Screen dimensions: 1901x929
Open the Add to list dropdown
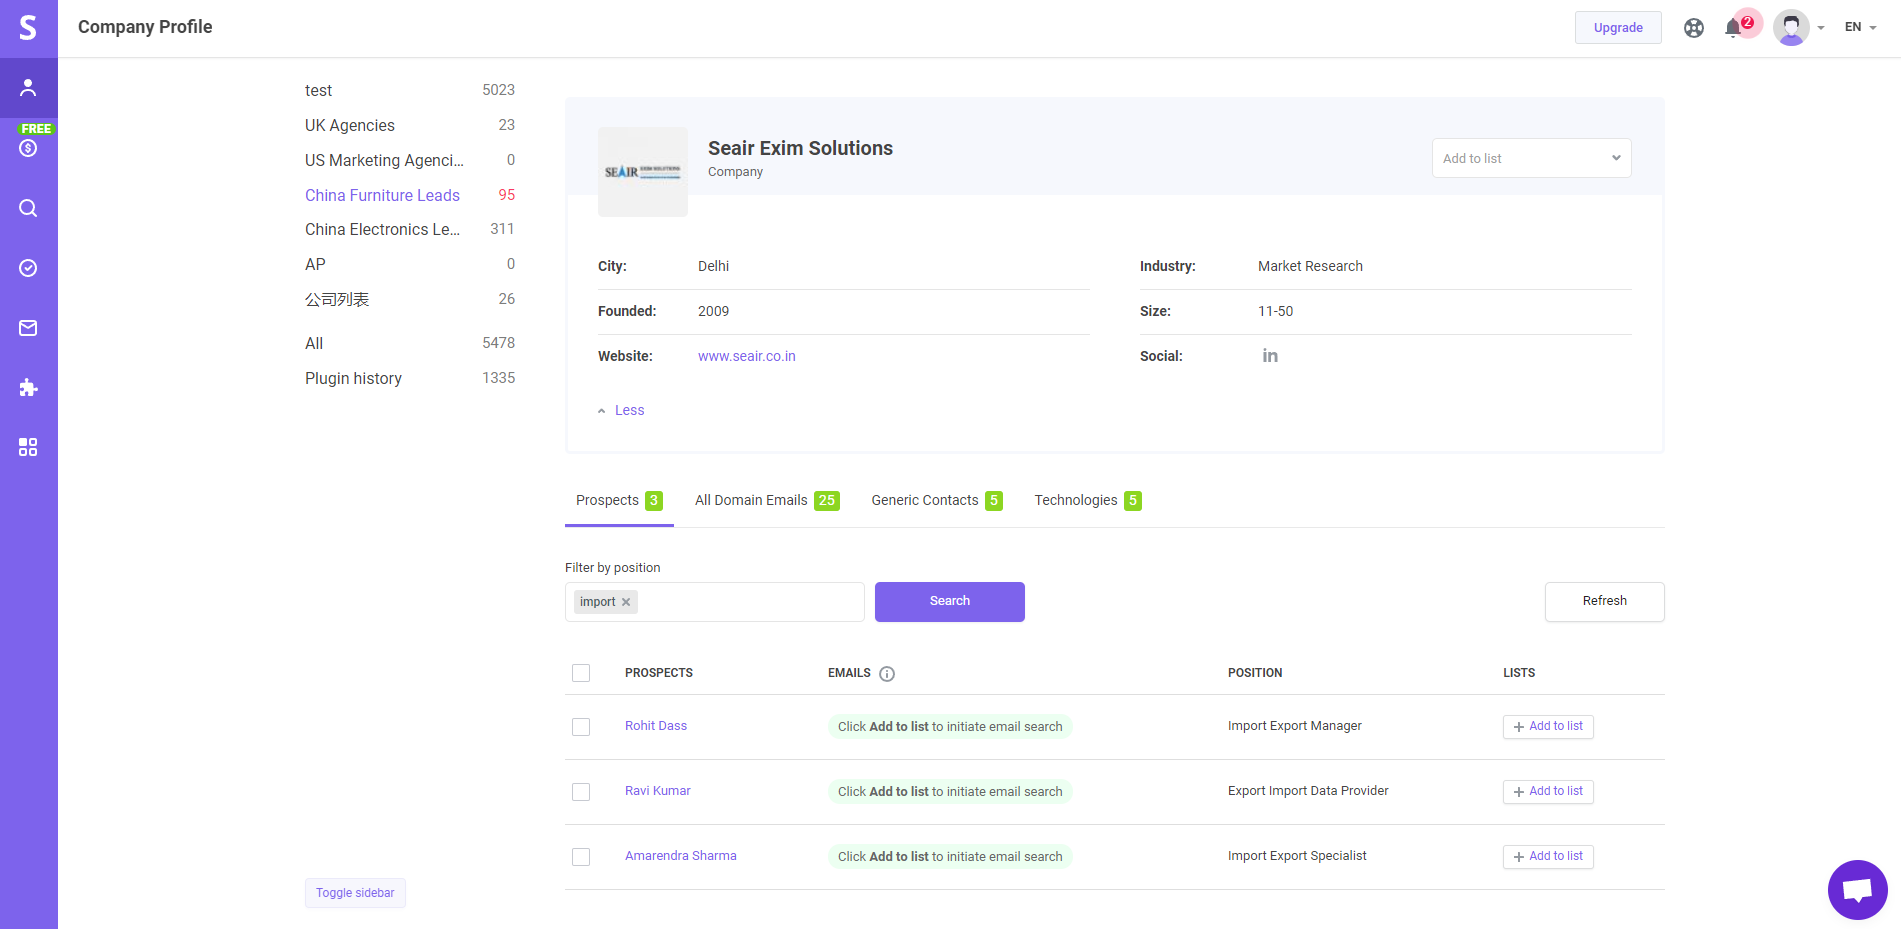1531,158
